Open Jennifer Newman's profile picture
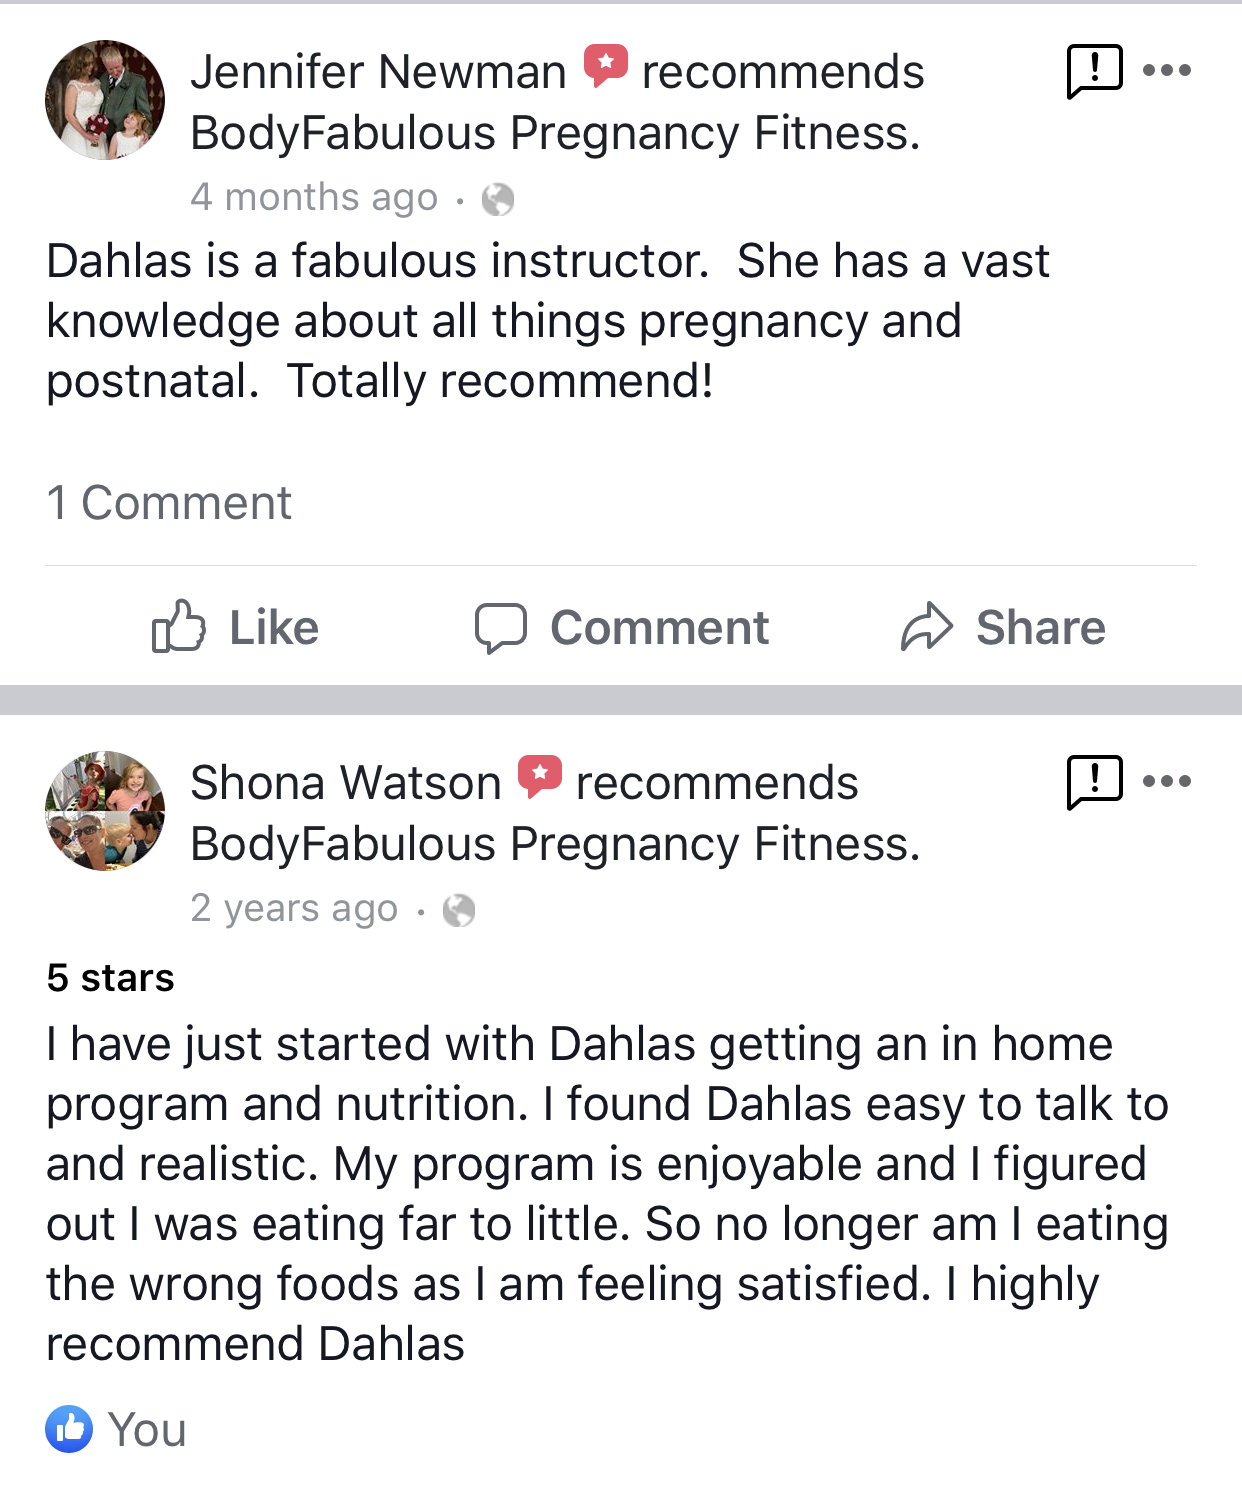 pos(105,100)
